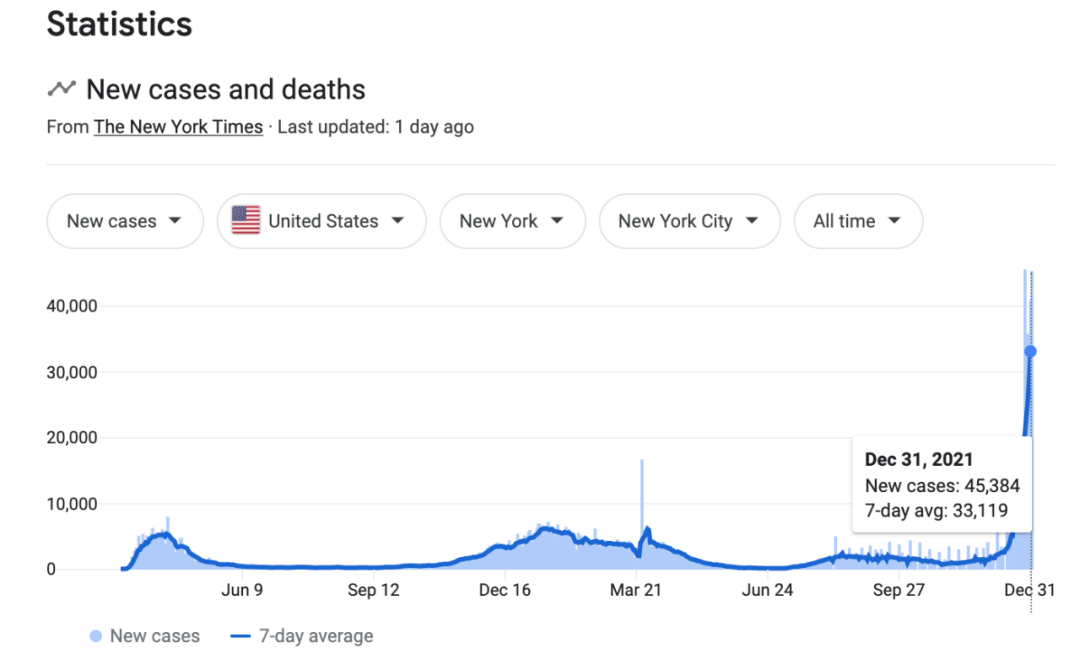Click the Dec 31 data point marker
Image resolution: width=1080 pixels, height=654 pixels.
click(x=1031, y=351)
